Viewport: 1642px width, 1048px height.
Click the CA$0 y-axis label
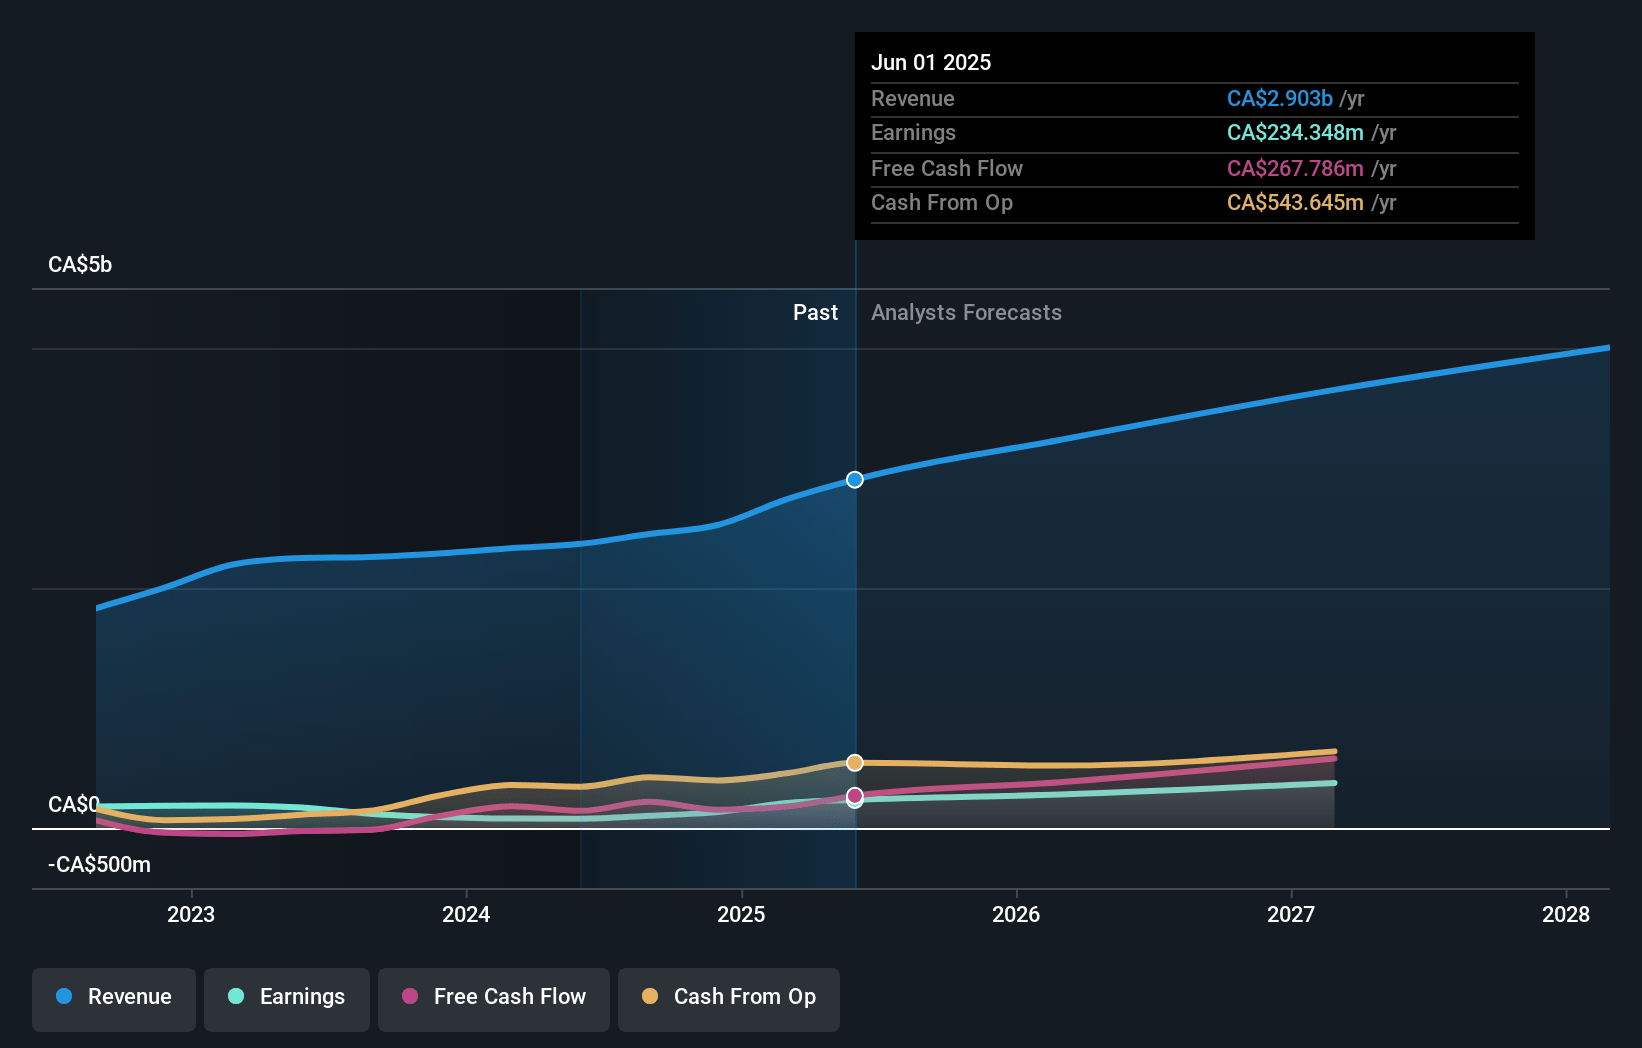point(74,805)
